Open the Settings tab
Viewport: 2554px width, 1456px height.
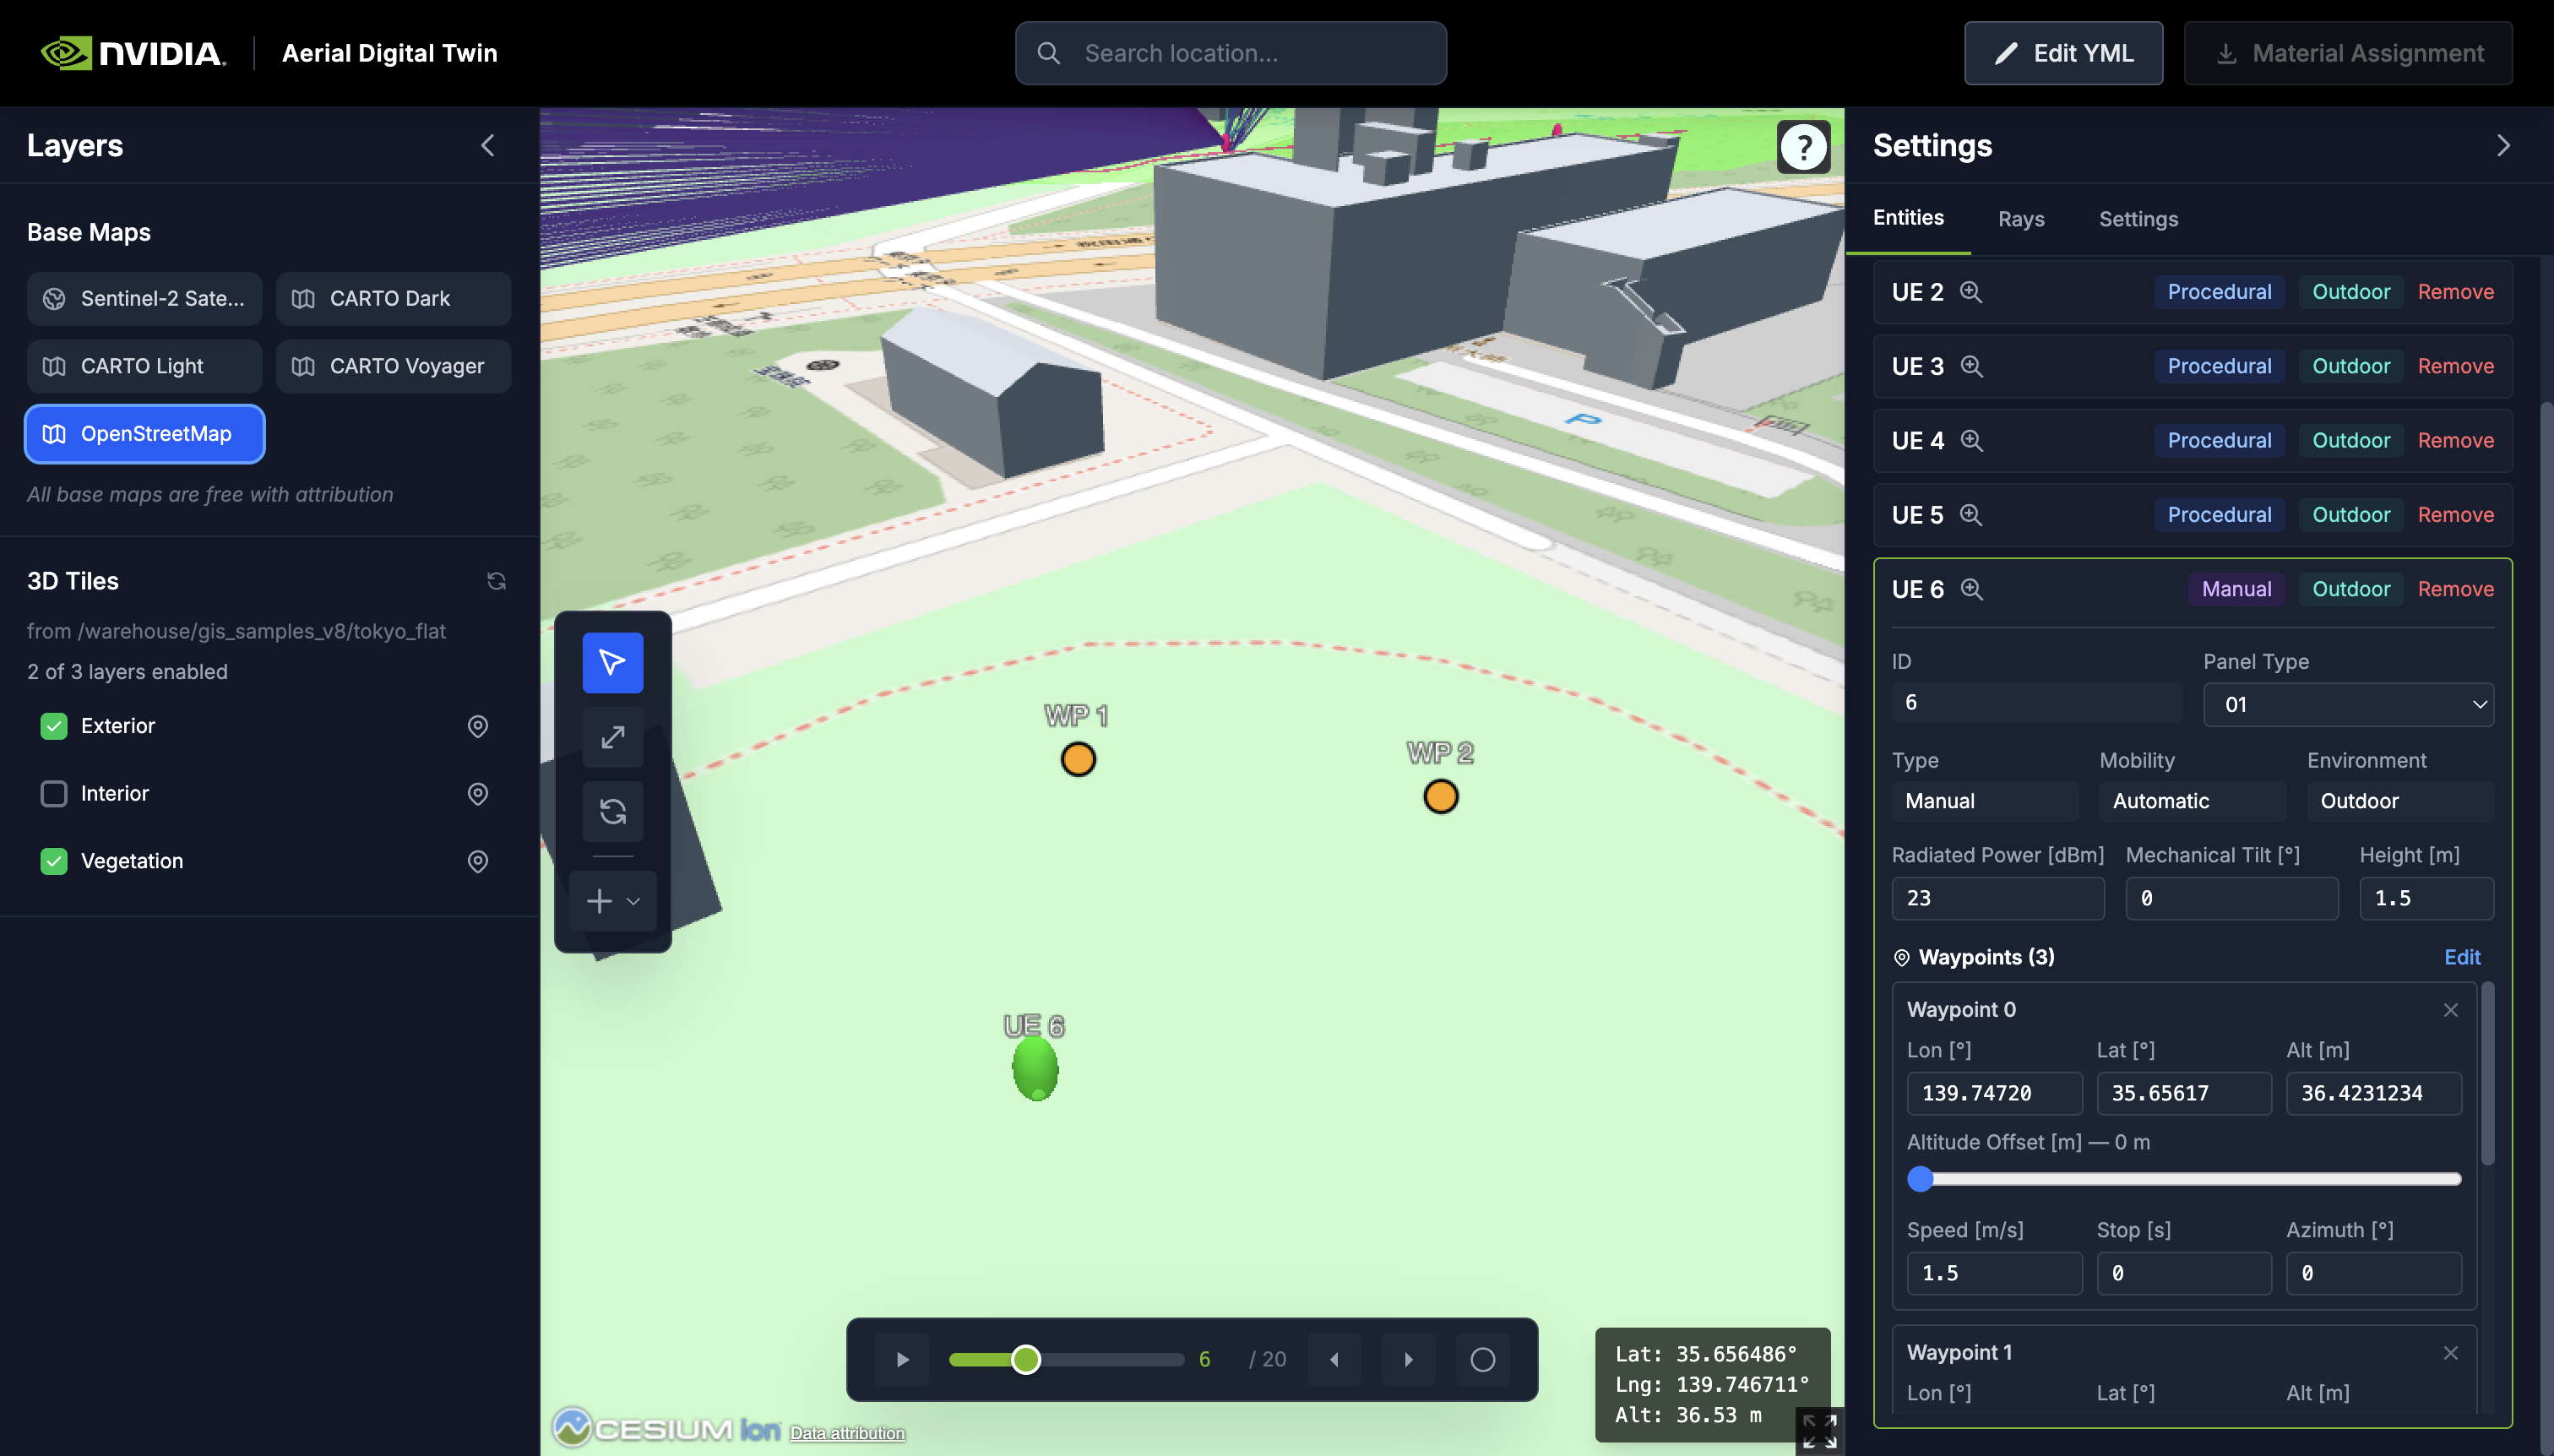[x=2138, y=219]
